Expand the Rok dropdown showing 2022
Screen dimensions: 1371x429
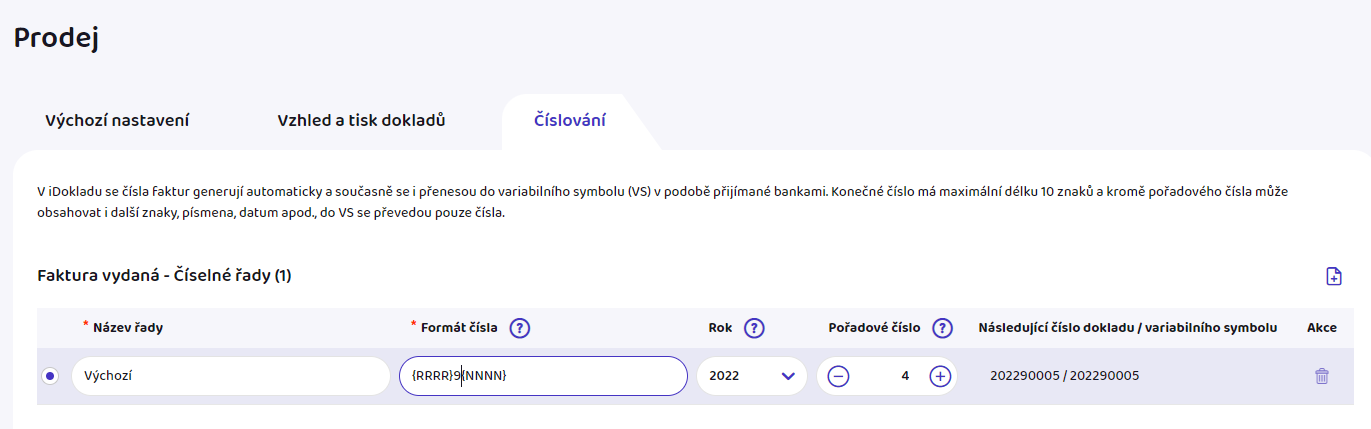(x=751, y=376)
